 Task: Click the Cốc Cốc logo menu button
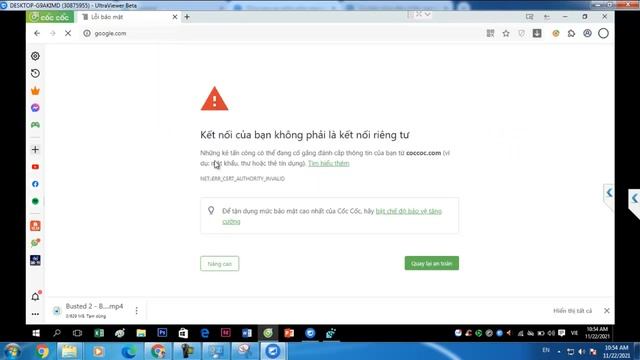tap(50, 17)
